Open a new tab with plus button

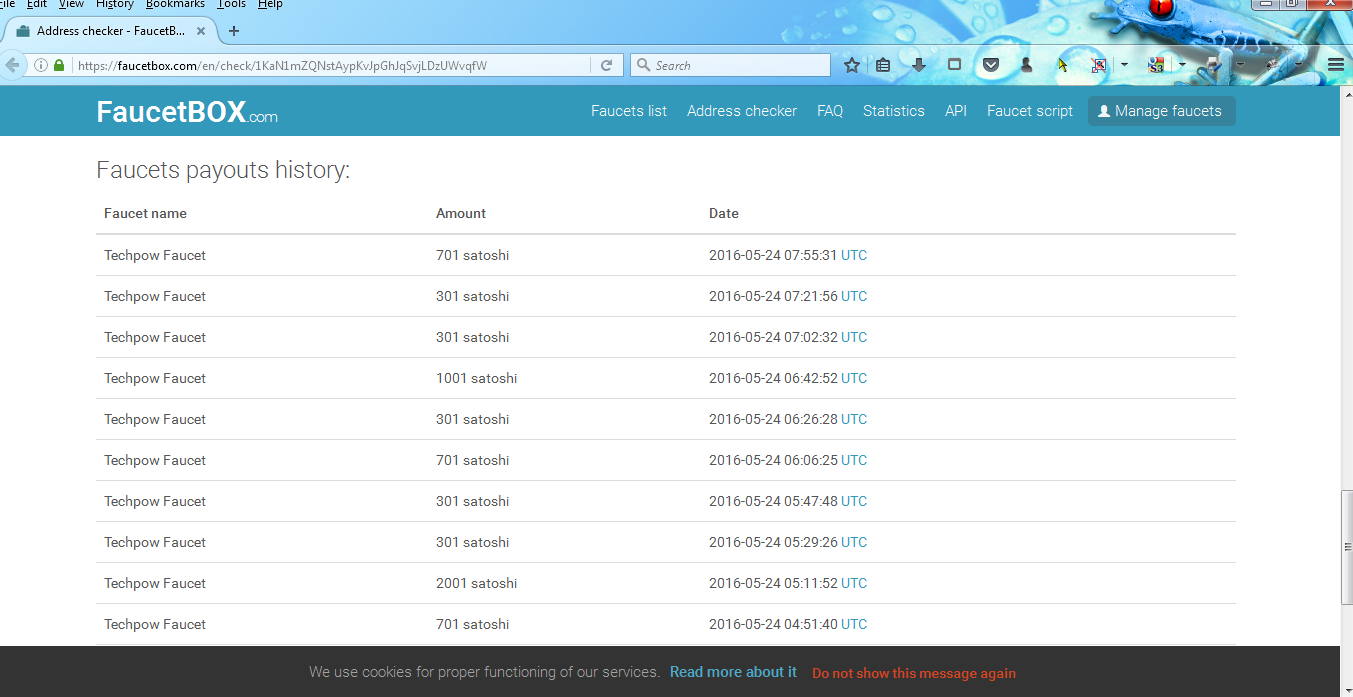point(234,31)
